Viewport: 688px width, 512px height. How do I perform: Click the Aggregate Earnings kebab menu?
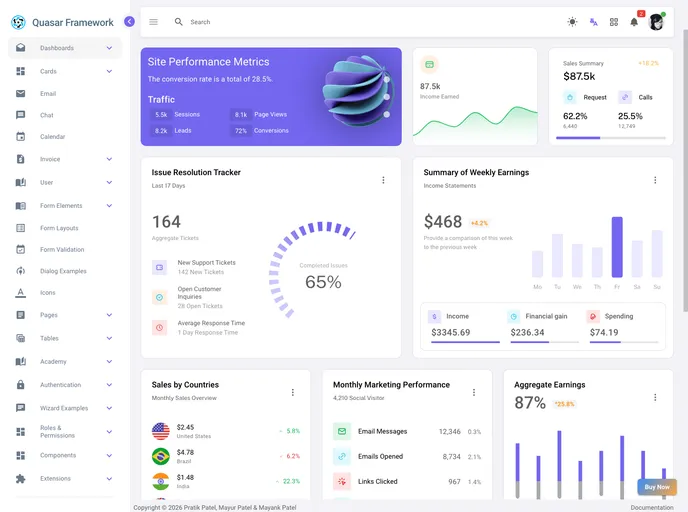point(655,396)
